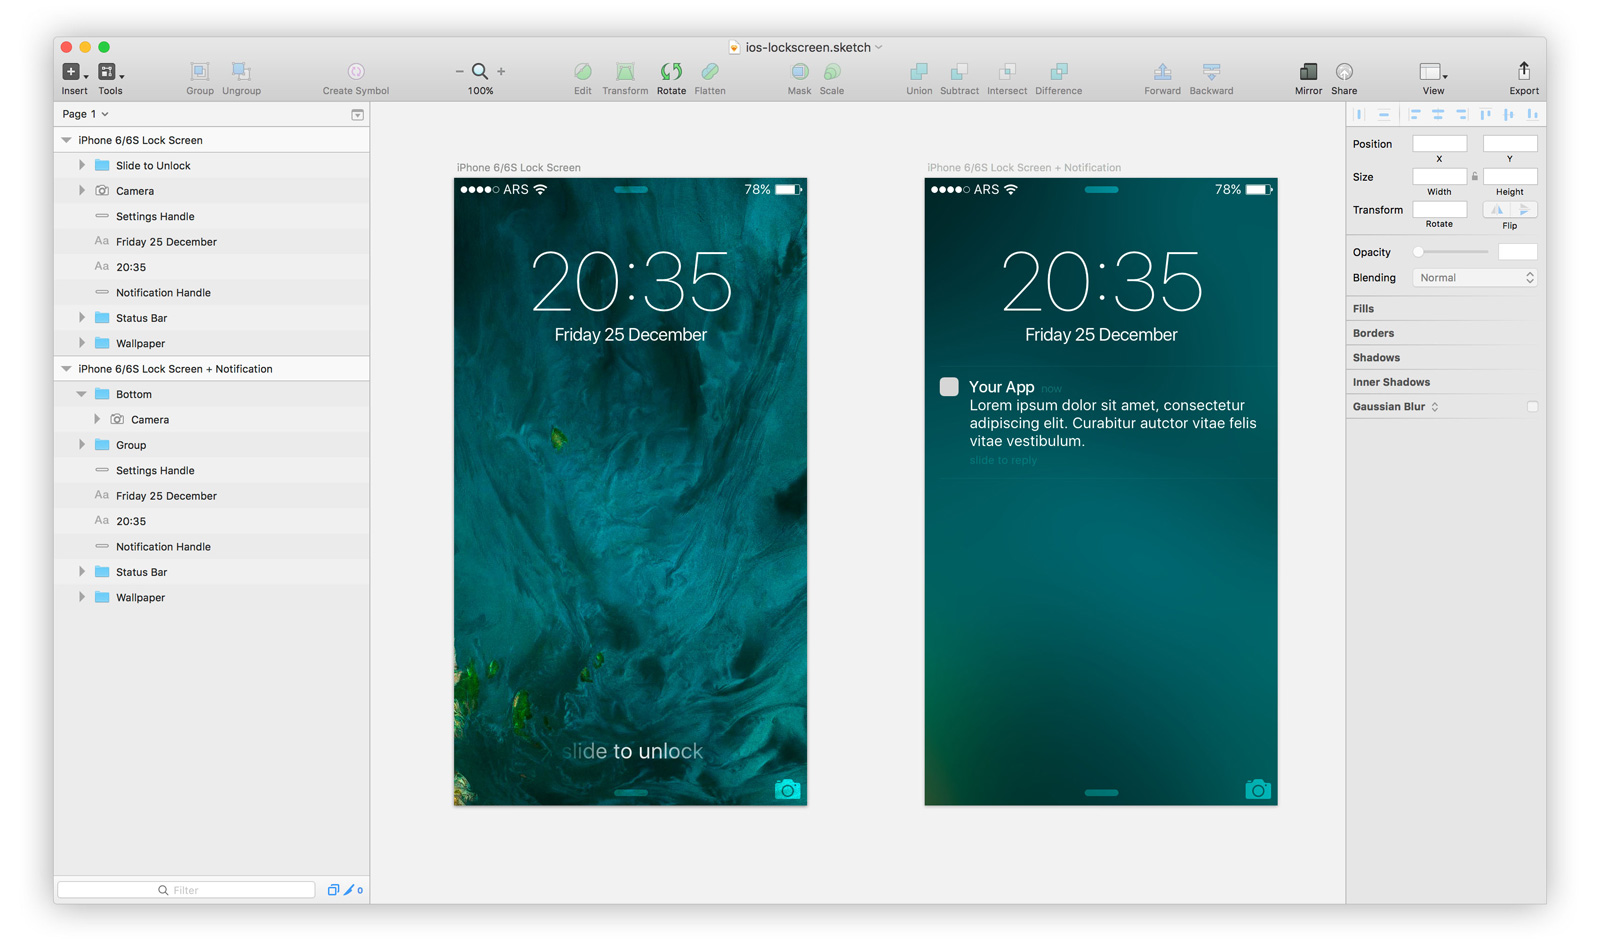The image size is (1600, 941).
Task: Flip the selection horizontally
Action: coord(1497,209)
